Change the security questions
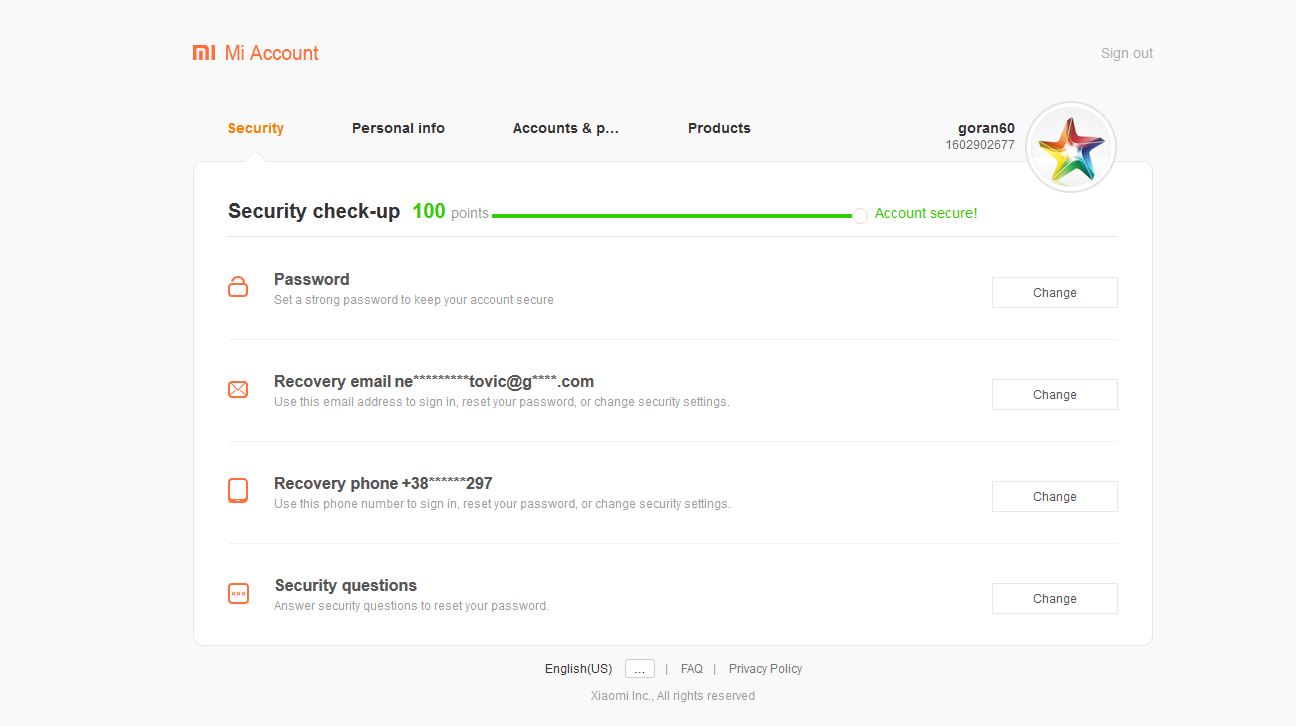Image resolution: width=1296 pixels, height=726 pixels. [x=1054, y=598]
